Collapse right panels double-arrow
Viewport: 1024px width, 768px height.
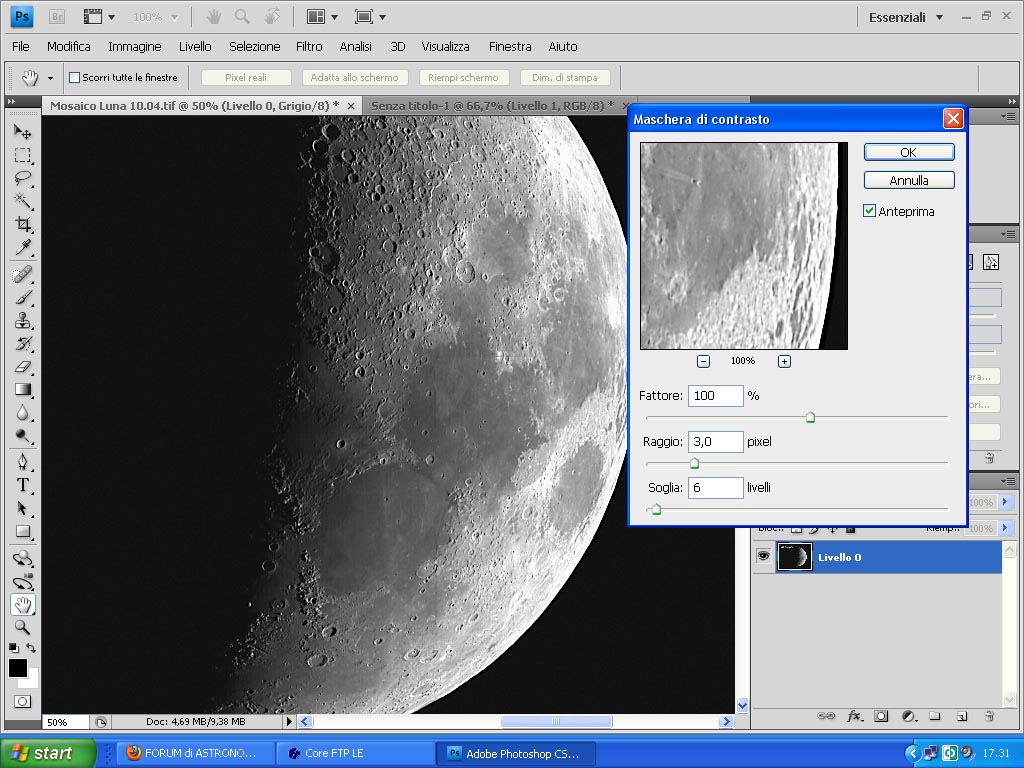coord(1012,101)
